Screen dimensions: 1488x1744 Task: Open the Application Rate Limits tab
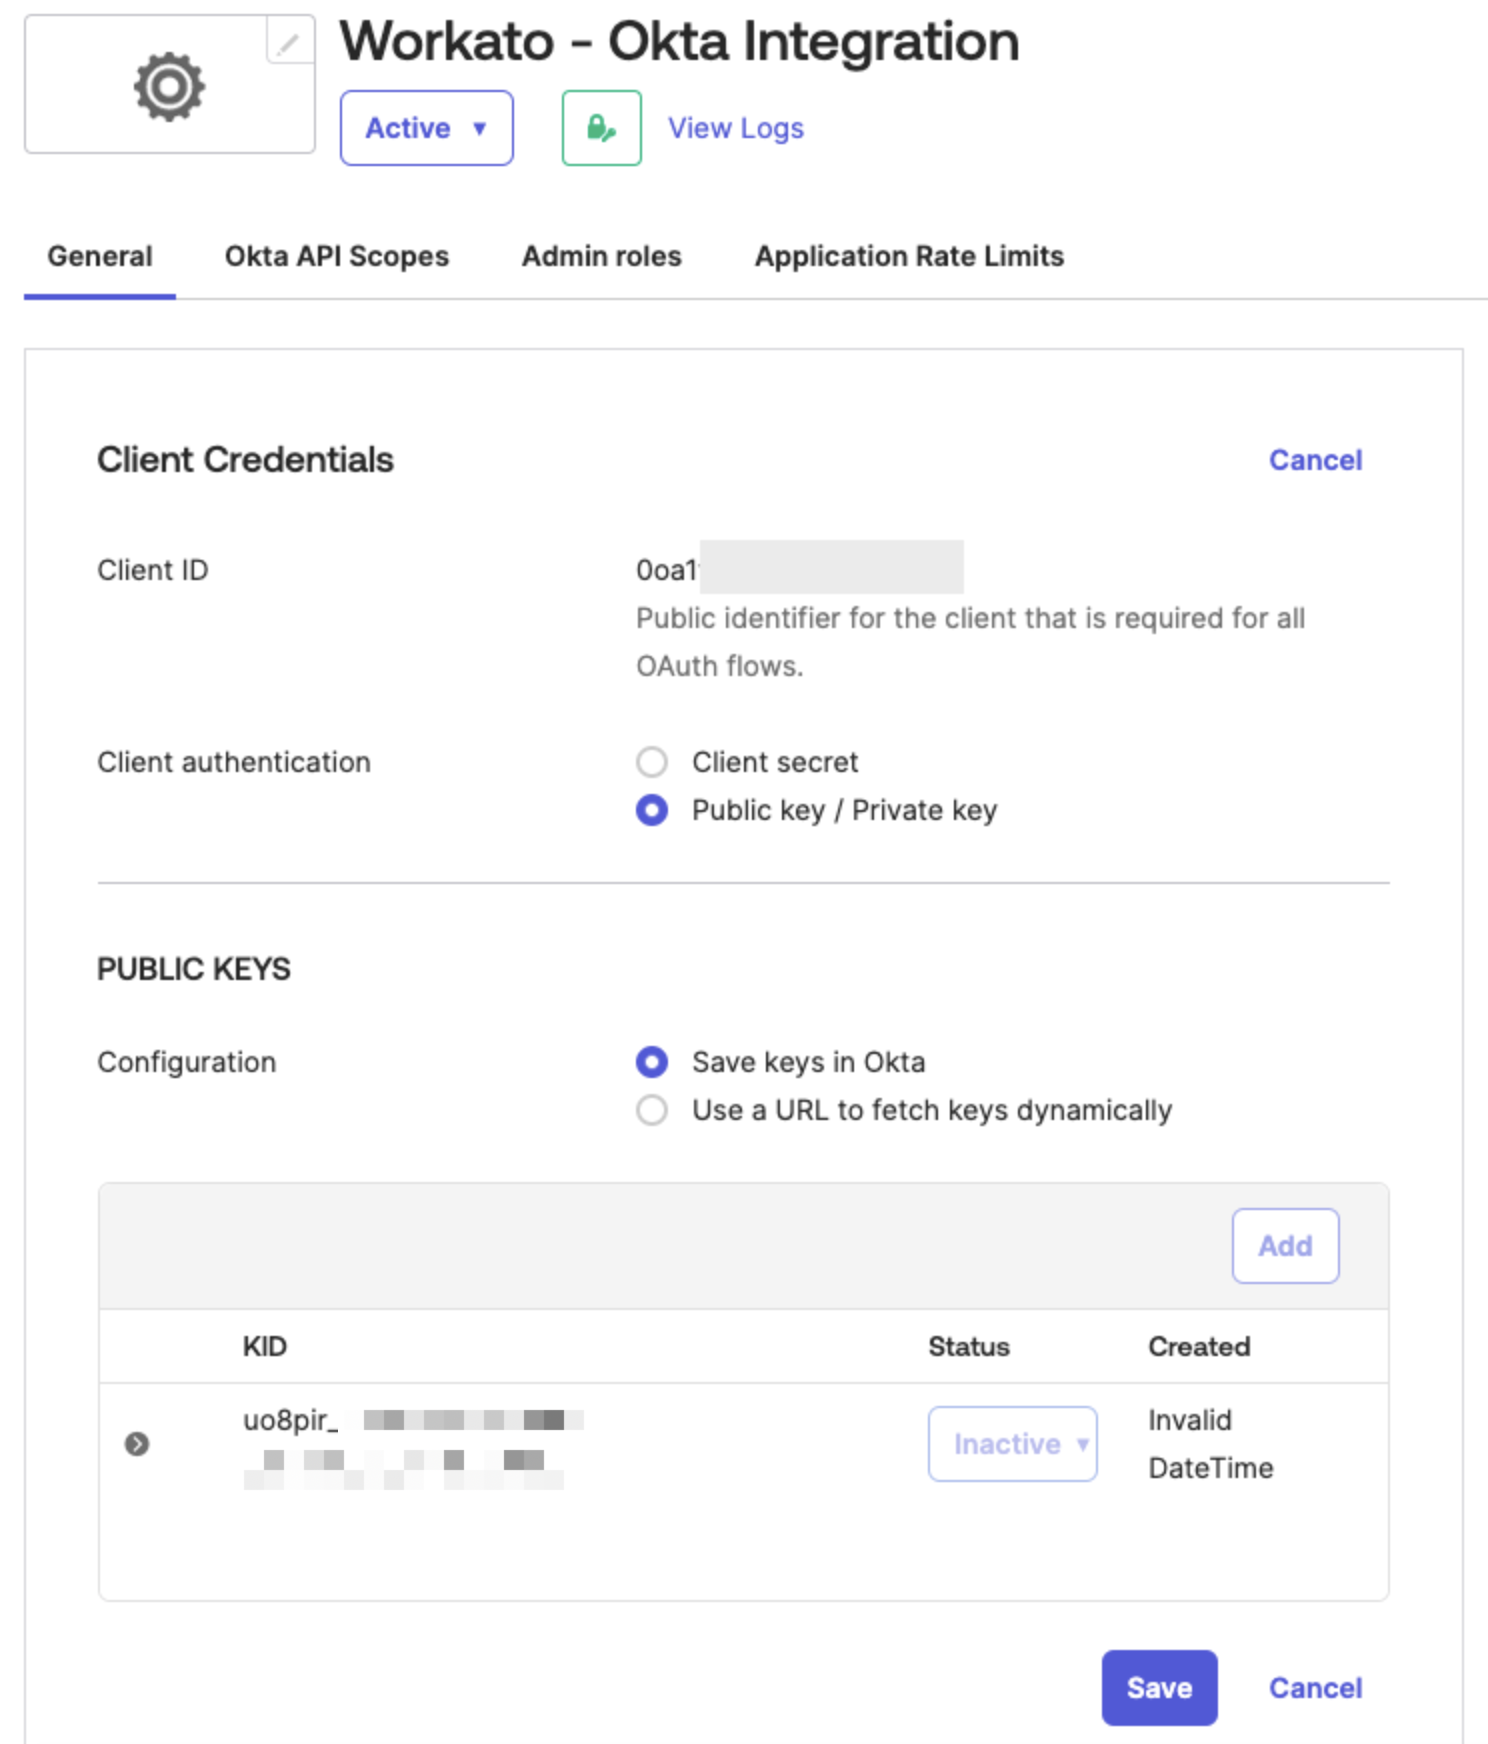[x=908, y=257]
